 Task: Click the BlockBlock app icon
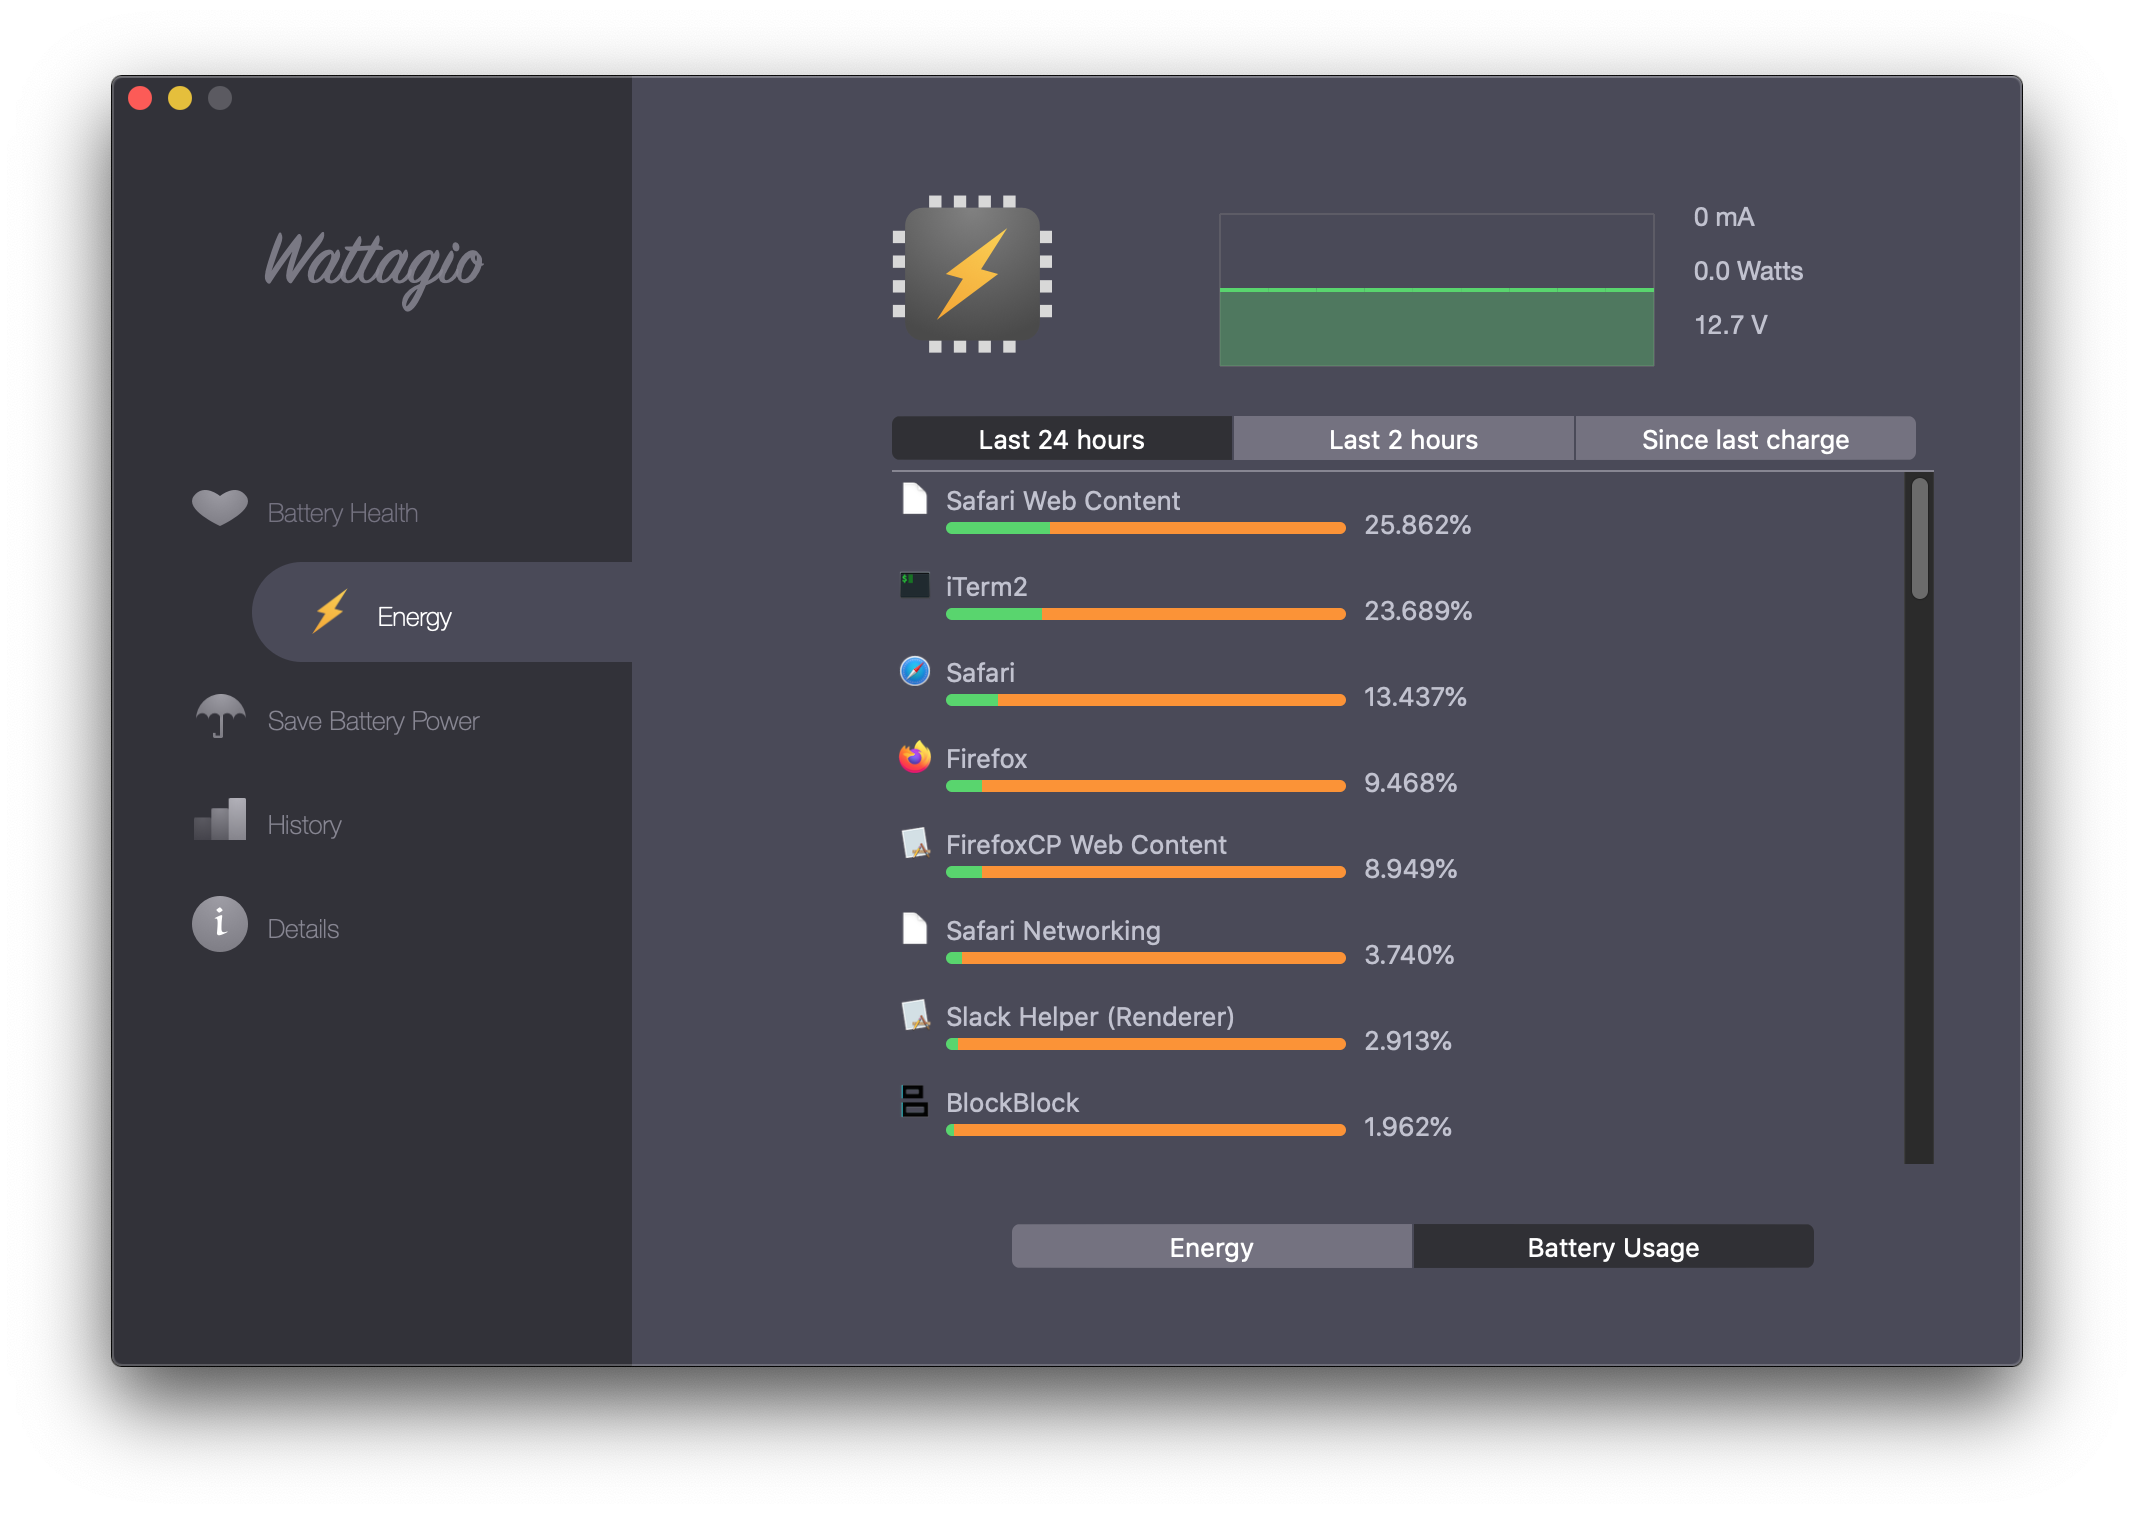coord(914,1101)
